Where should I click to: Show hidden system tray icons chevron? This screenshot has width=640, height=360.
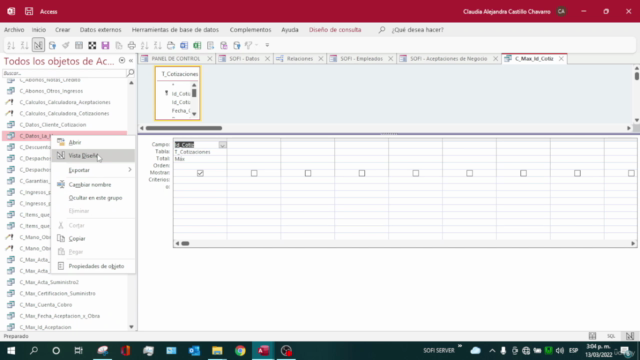[x=492, y=351]
